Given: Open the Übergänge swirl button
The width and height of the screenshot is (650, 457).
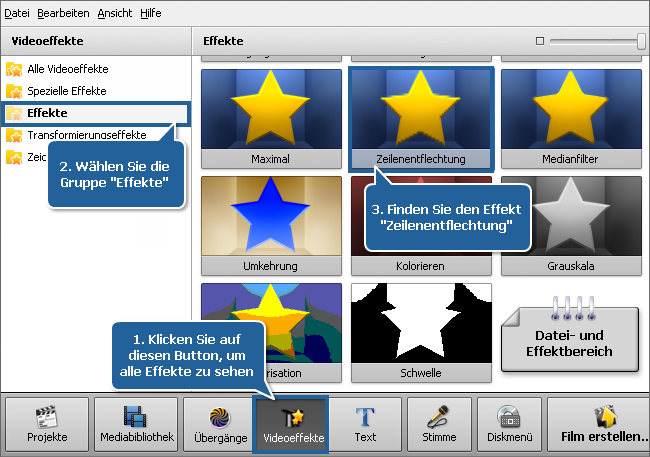Looking at the screenshot, I should point(219,424).
